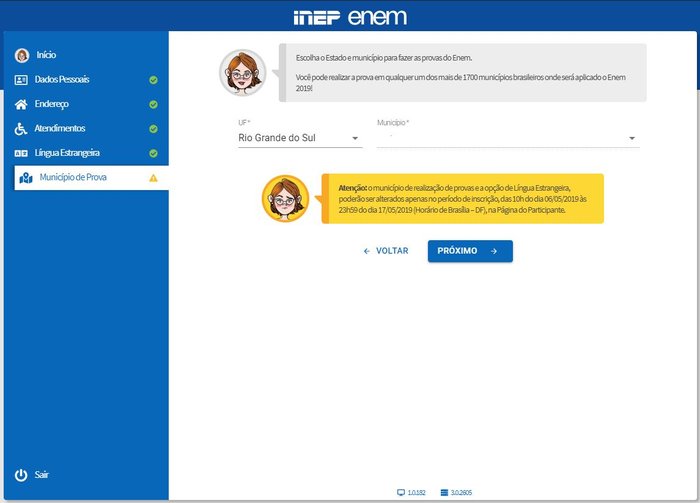Click green check beside Atendimentos
The image size is (700, 503).
point(153,129)
